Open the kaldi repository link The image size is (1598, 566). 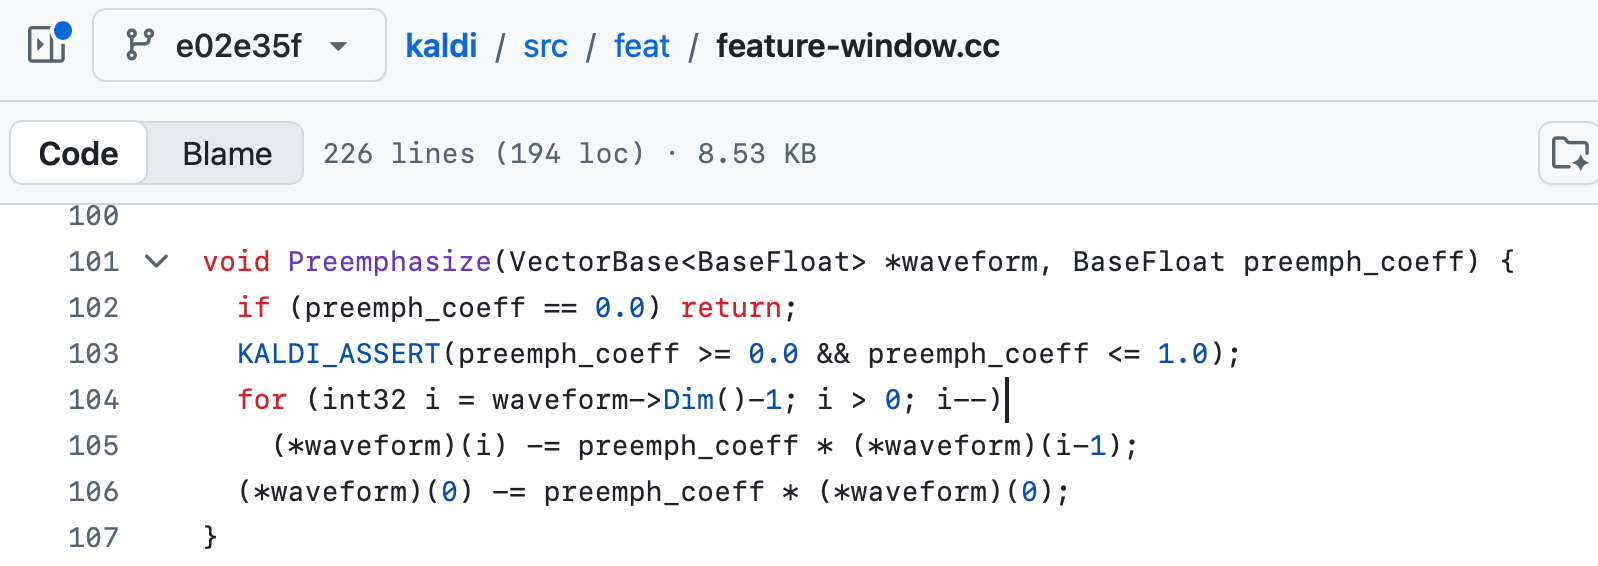441,46
